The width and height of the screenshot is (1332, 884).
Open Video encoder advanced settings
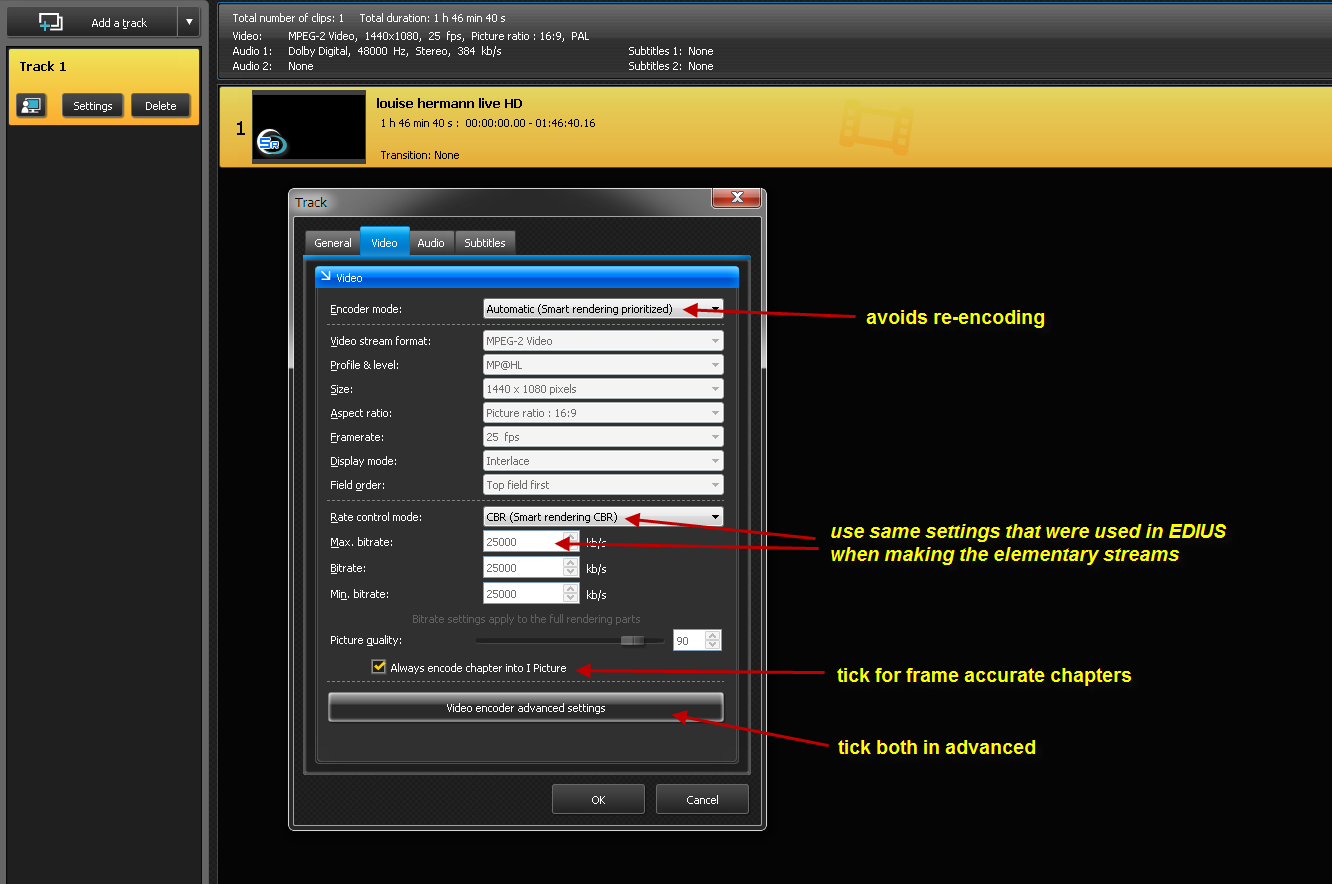click(525, 708)
